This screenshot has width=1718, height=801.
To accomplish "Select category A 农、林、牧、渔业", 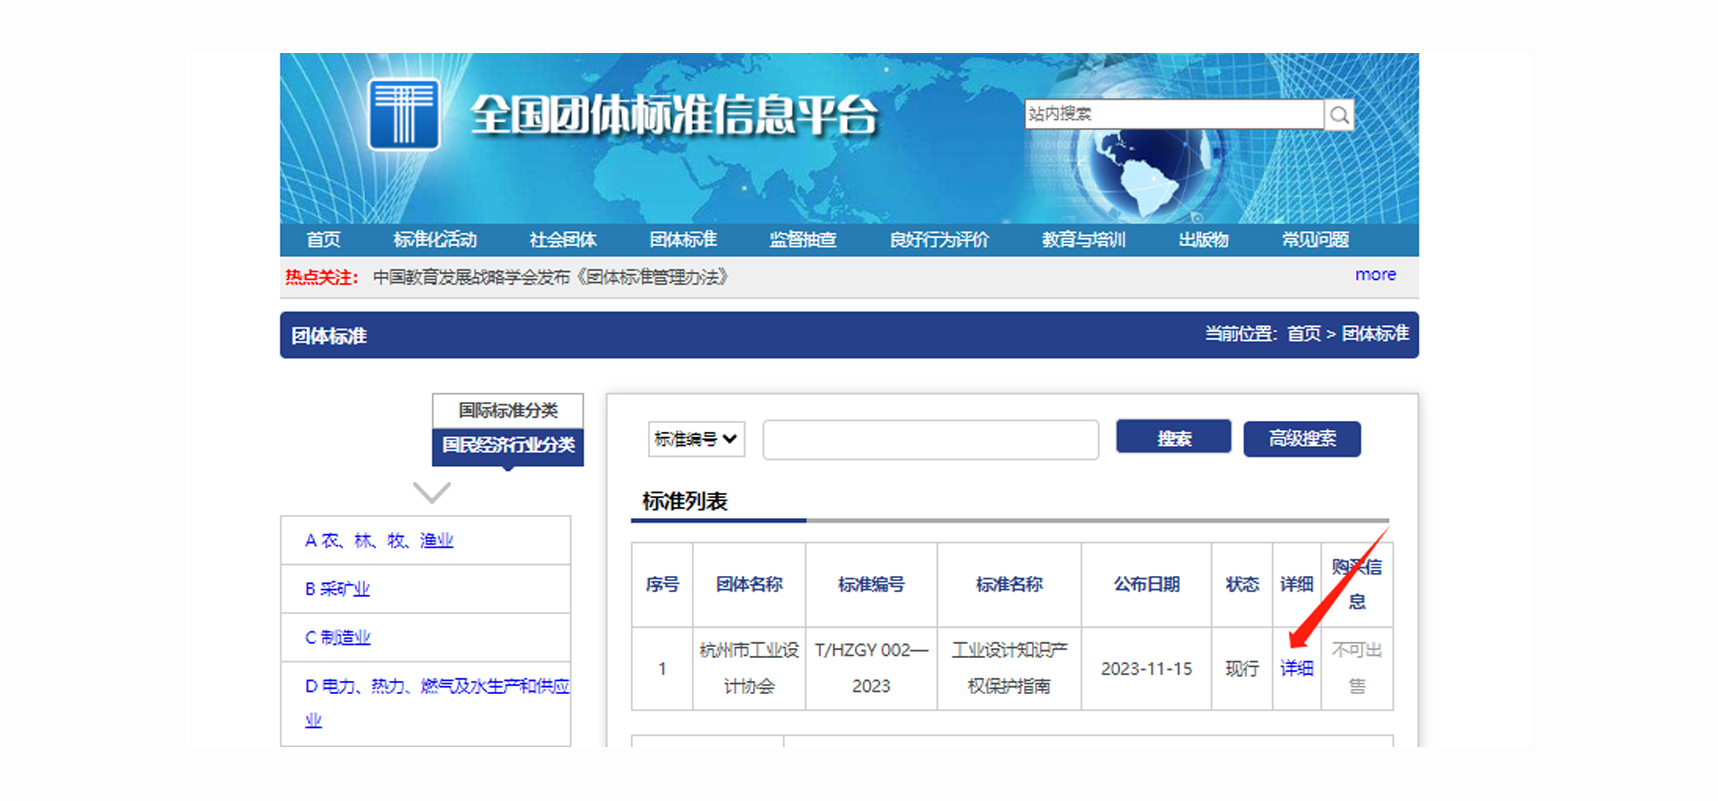I will [379, 541].
